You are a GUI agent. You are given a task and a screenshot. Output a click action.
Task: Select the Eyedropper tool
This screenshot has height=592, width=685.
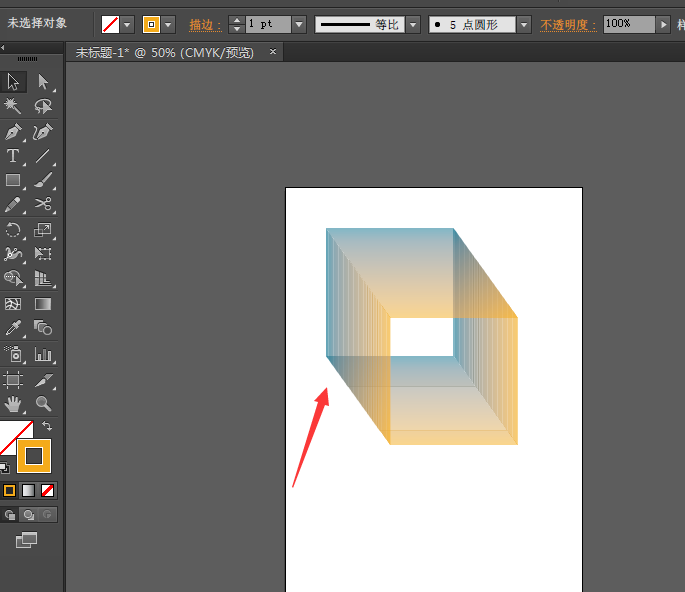point(13,328)
